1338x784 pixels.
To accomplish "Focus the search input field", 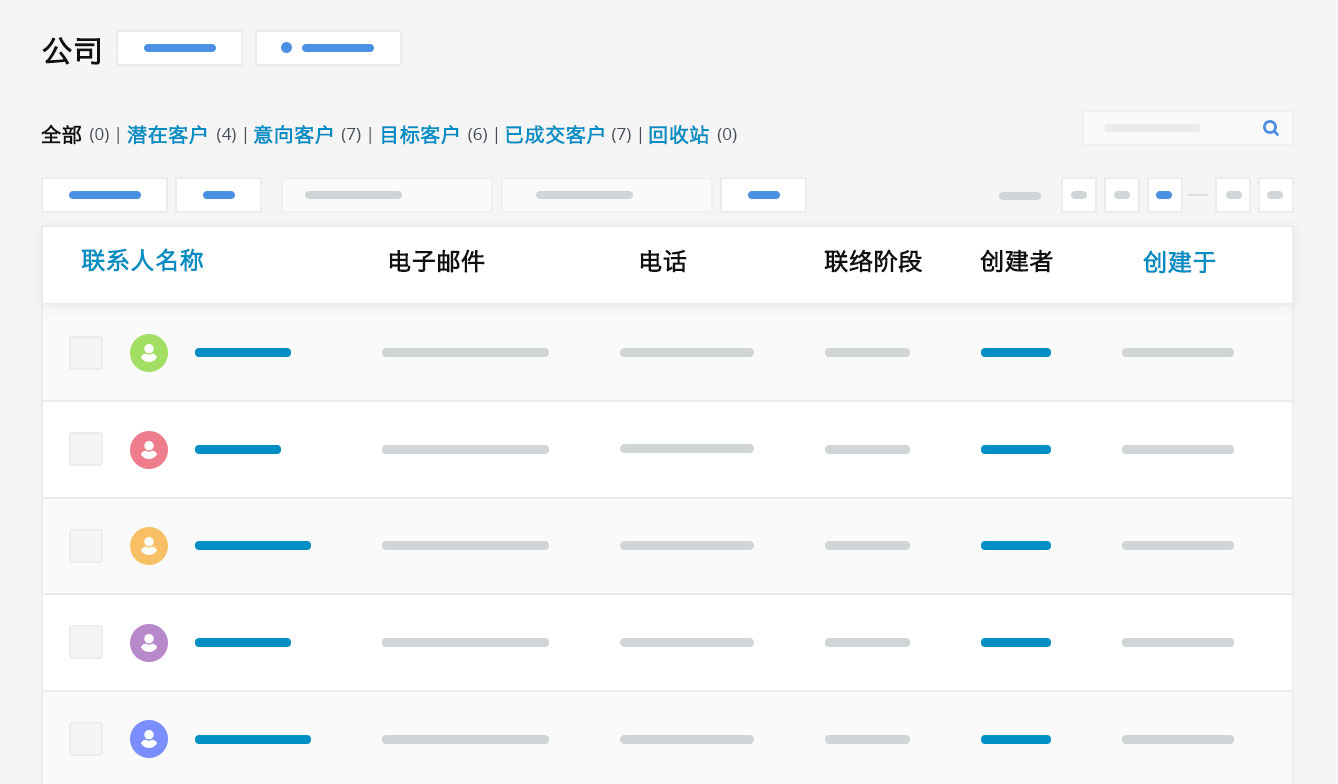I will pyautogui.click(x=1188, y=128).
